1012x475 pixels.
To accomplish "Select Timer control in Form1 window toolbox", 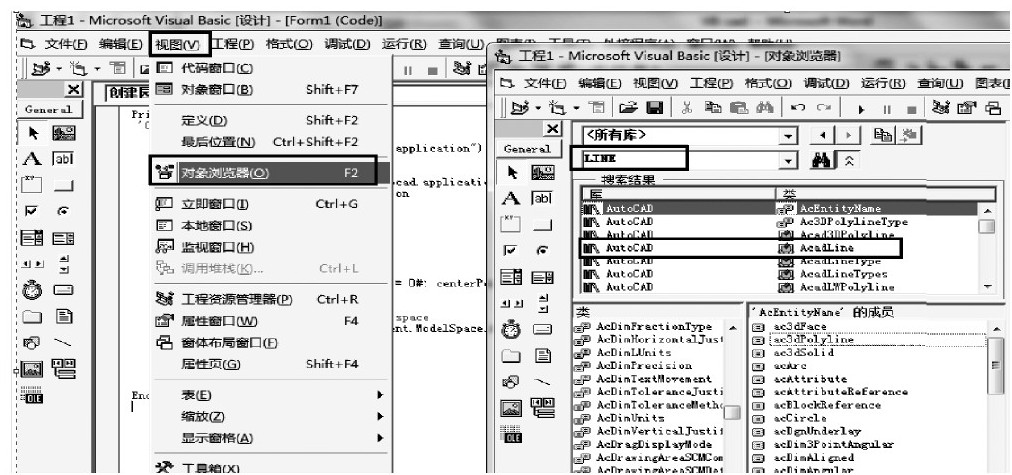I will (32, 290).
